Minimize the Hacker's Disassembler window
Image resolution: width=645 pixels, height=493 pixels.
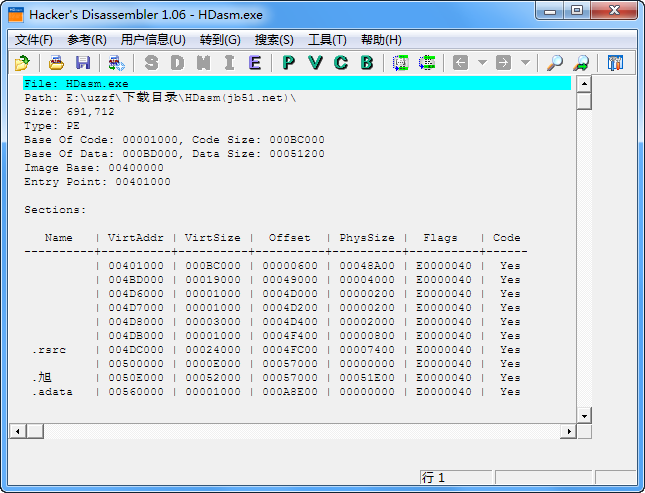coord(550,11)
